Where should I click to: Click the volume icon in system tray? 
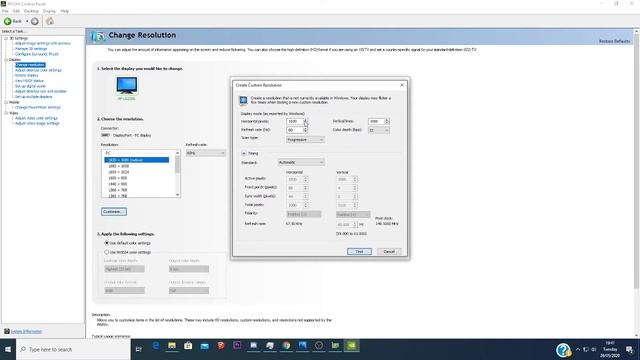pos(594,349)
